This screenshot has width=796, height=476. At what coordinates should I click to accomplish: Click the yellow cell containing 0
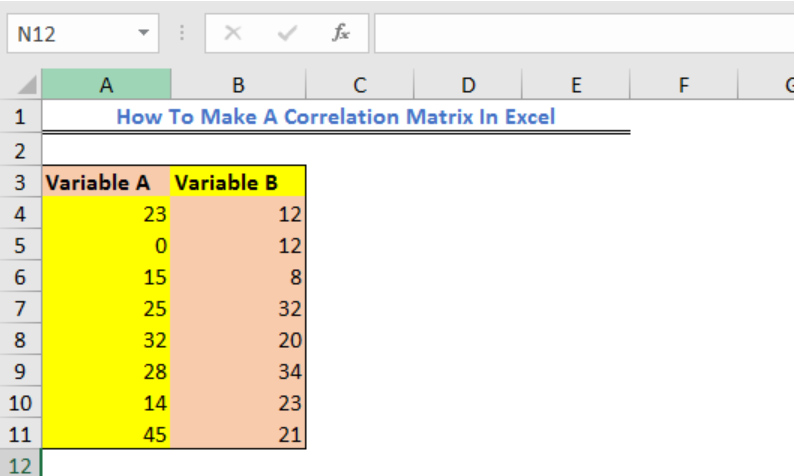pyautogui.click(x=106, y=245)
